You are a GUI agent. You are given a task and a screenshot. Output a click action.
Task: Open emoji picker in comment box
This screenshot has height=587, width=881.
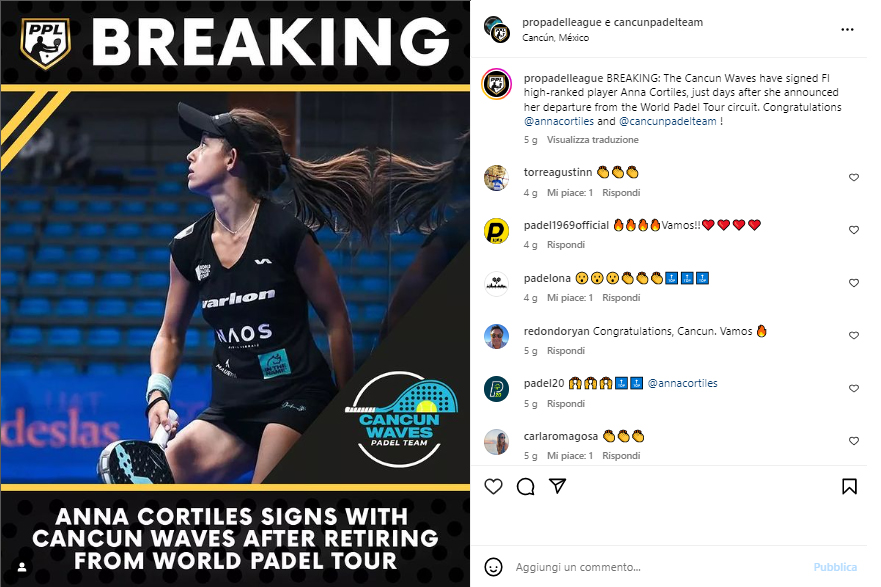pos(493,567)
